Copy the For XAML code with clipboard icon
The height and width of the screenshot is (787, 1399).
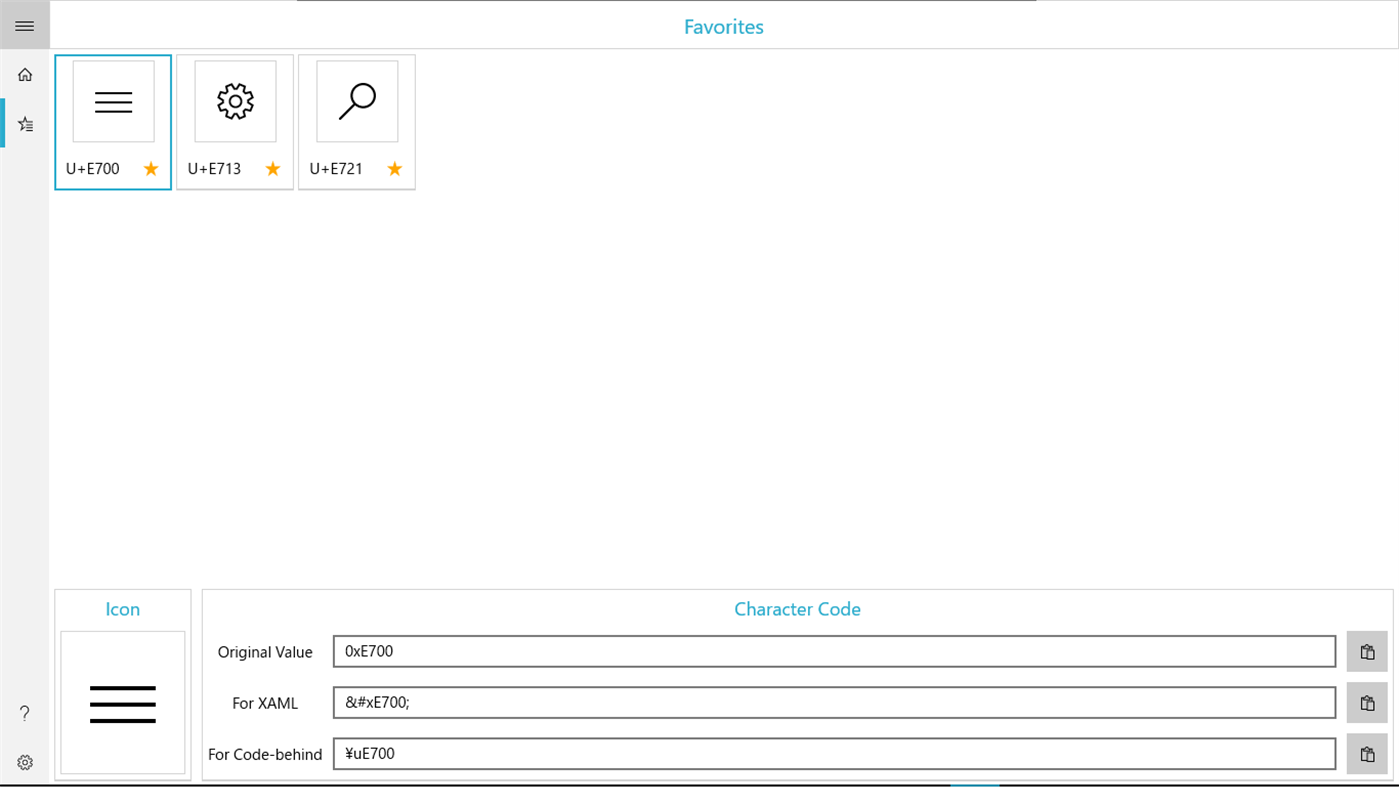[1367, 702]
